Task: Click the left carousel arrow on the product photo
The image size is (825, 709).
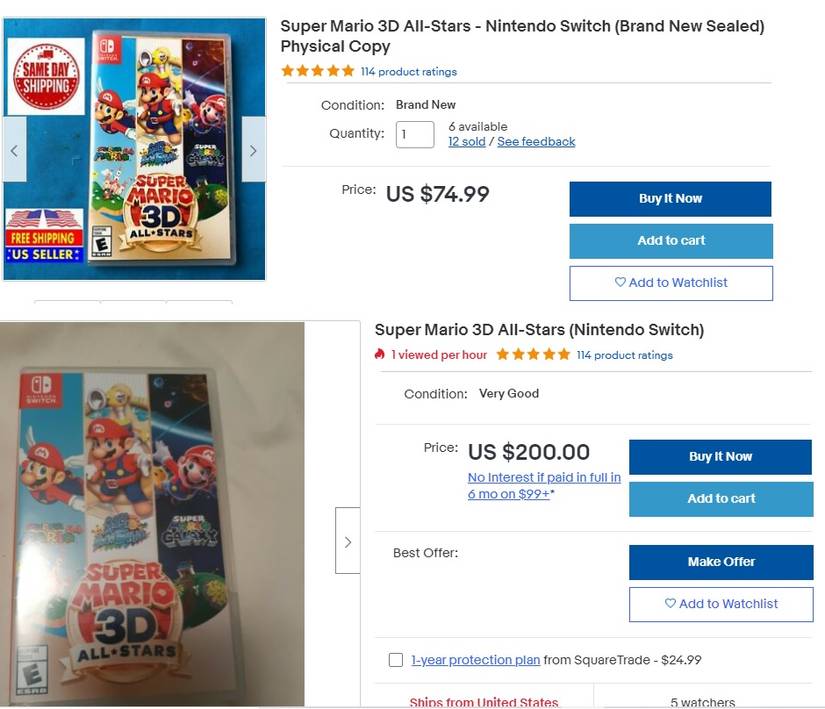Action: tap(14, 149)
